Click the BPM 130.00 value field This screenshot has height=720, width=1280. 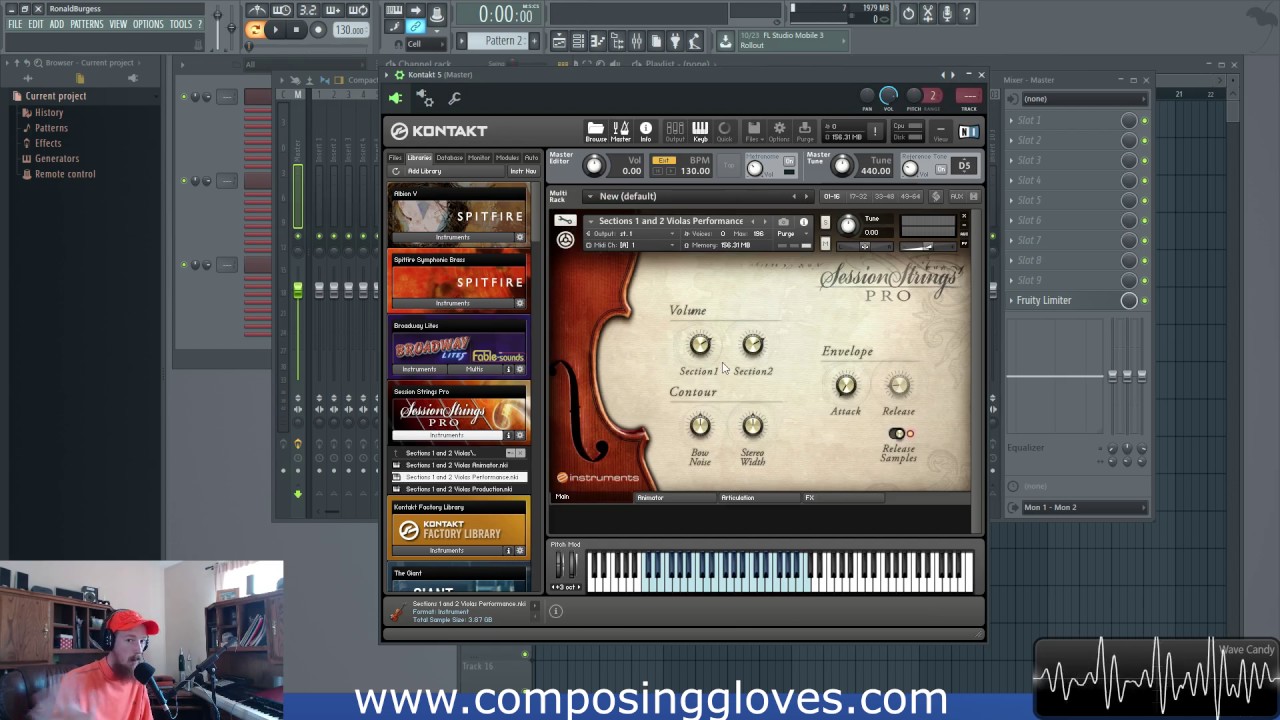[x=695, y=171]
